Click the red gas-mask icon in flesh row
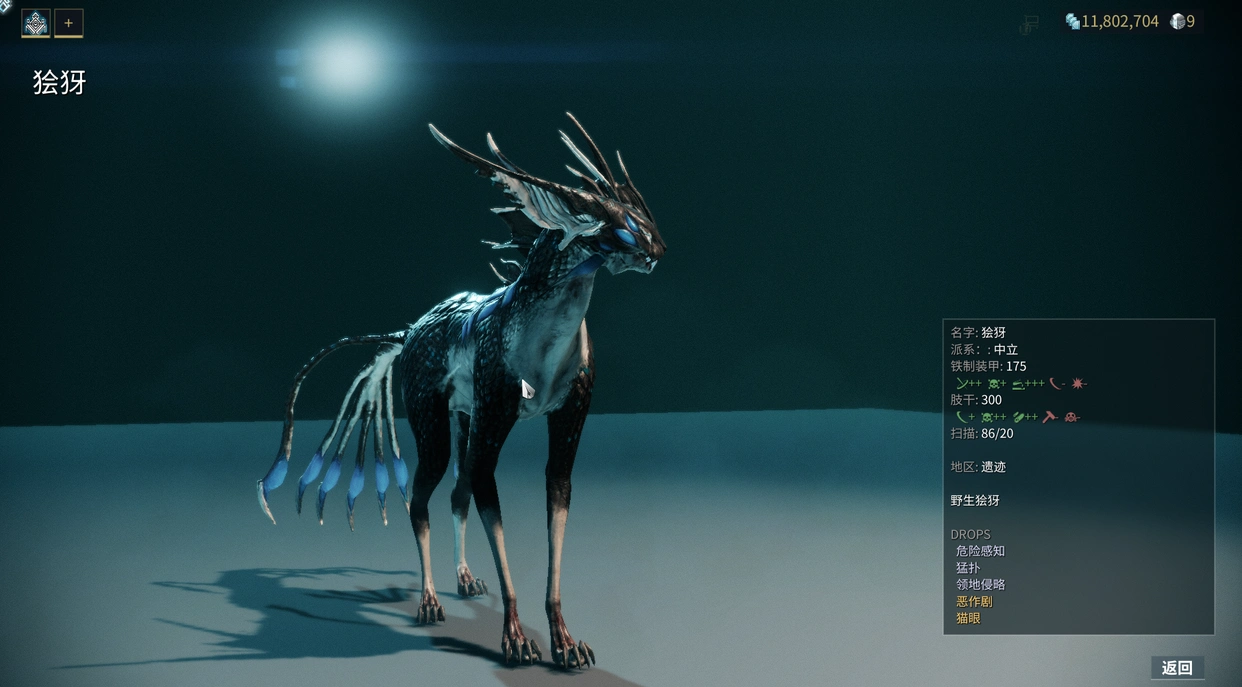The image size is (1242, 687). (x=1072, y=417)
